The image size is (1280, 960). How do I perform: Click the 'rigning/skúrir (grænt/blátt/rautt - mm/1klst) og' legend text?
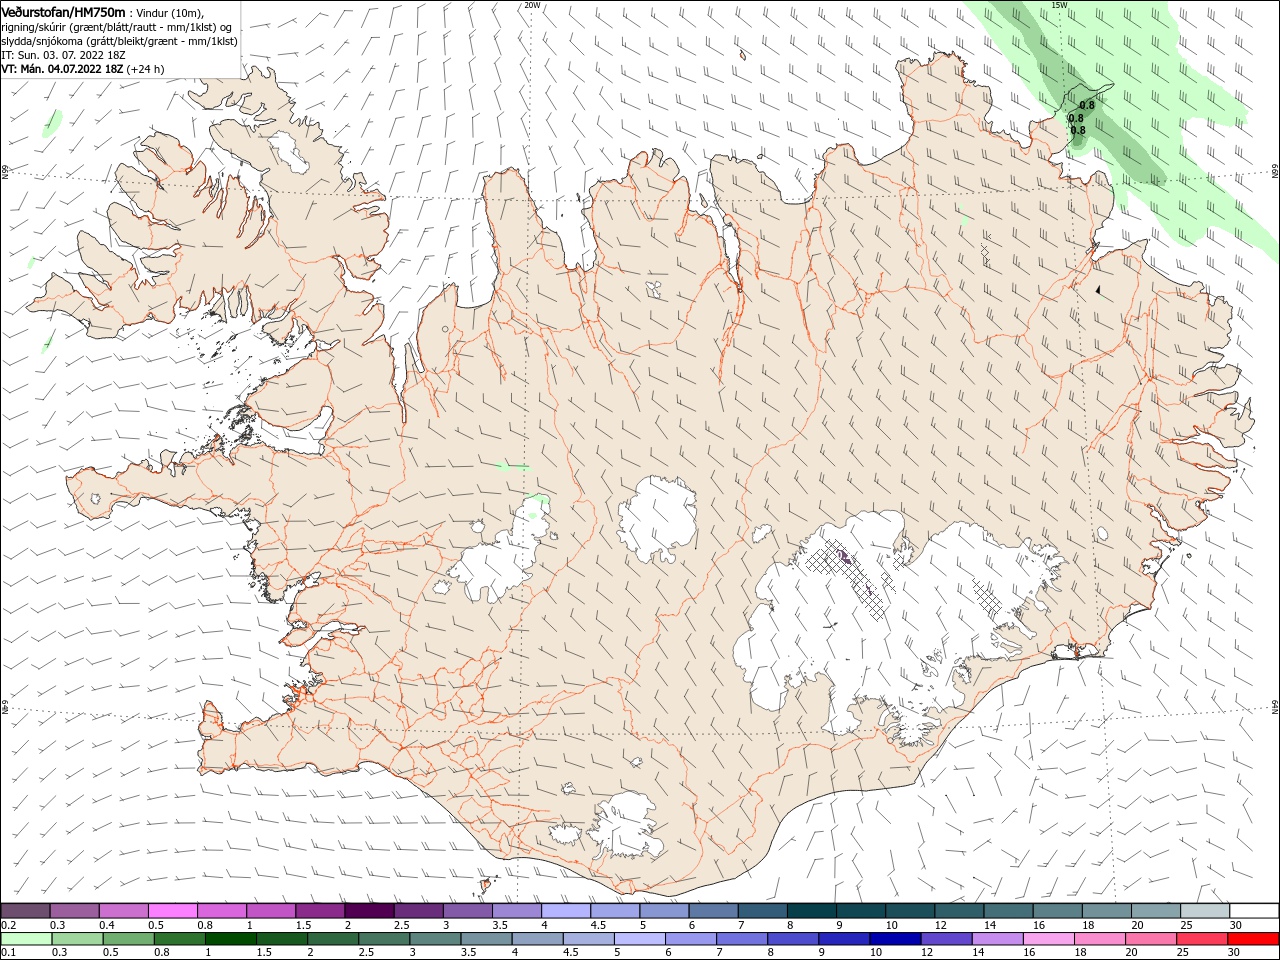pyautogui.click(x=117, y=27)
